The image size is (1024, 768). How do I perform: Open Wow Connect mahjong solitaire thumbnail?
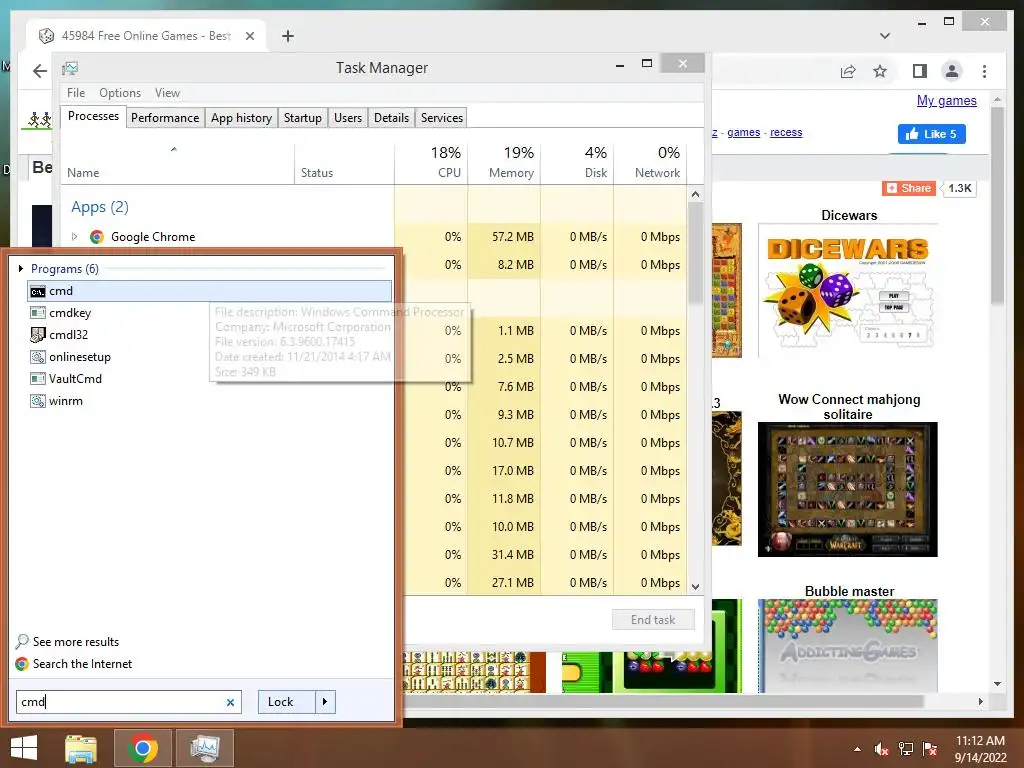coord(848,490)
